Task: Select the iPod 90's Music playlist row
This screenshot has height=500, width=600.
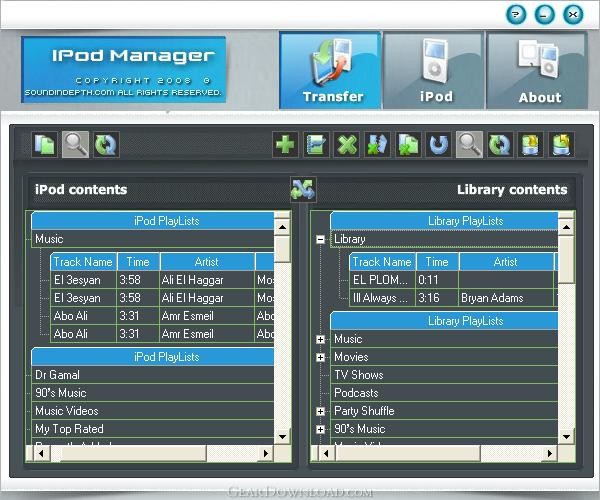Action: [x=153, y=393]
